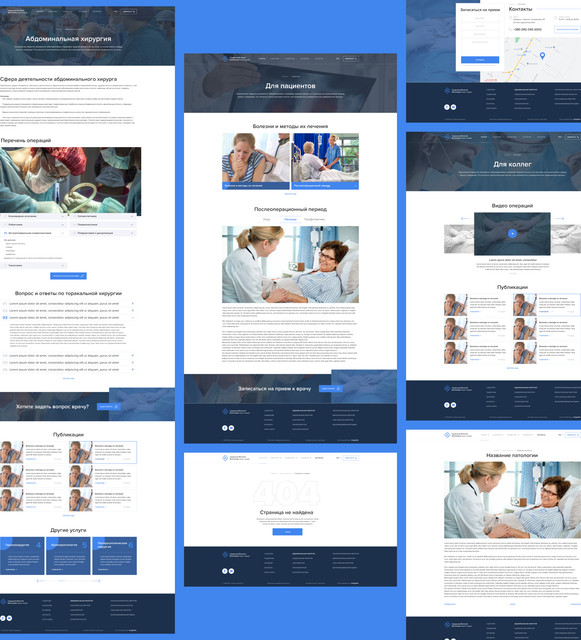This screenshot has width=581, height=640.
Task: Click the logo in Для пациентов page header
Action: [237, 58]
